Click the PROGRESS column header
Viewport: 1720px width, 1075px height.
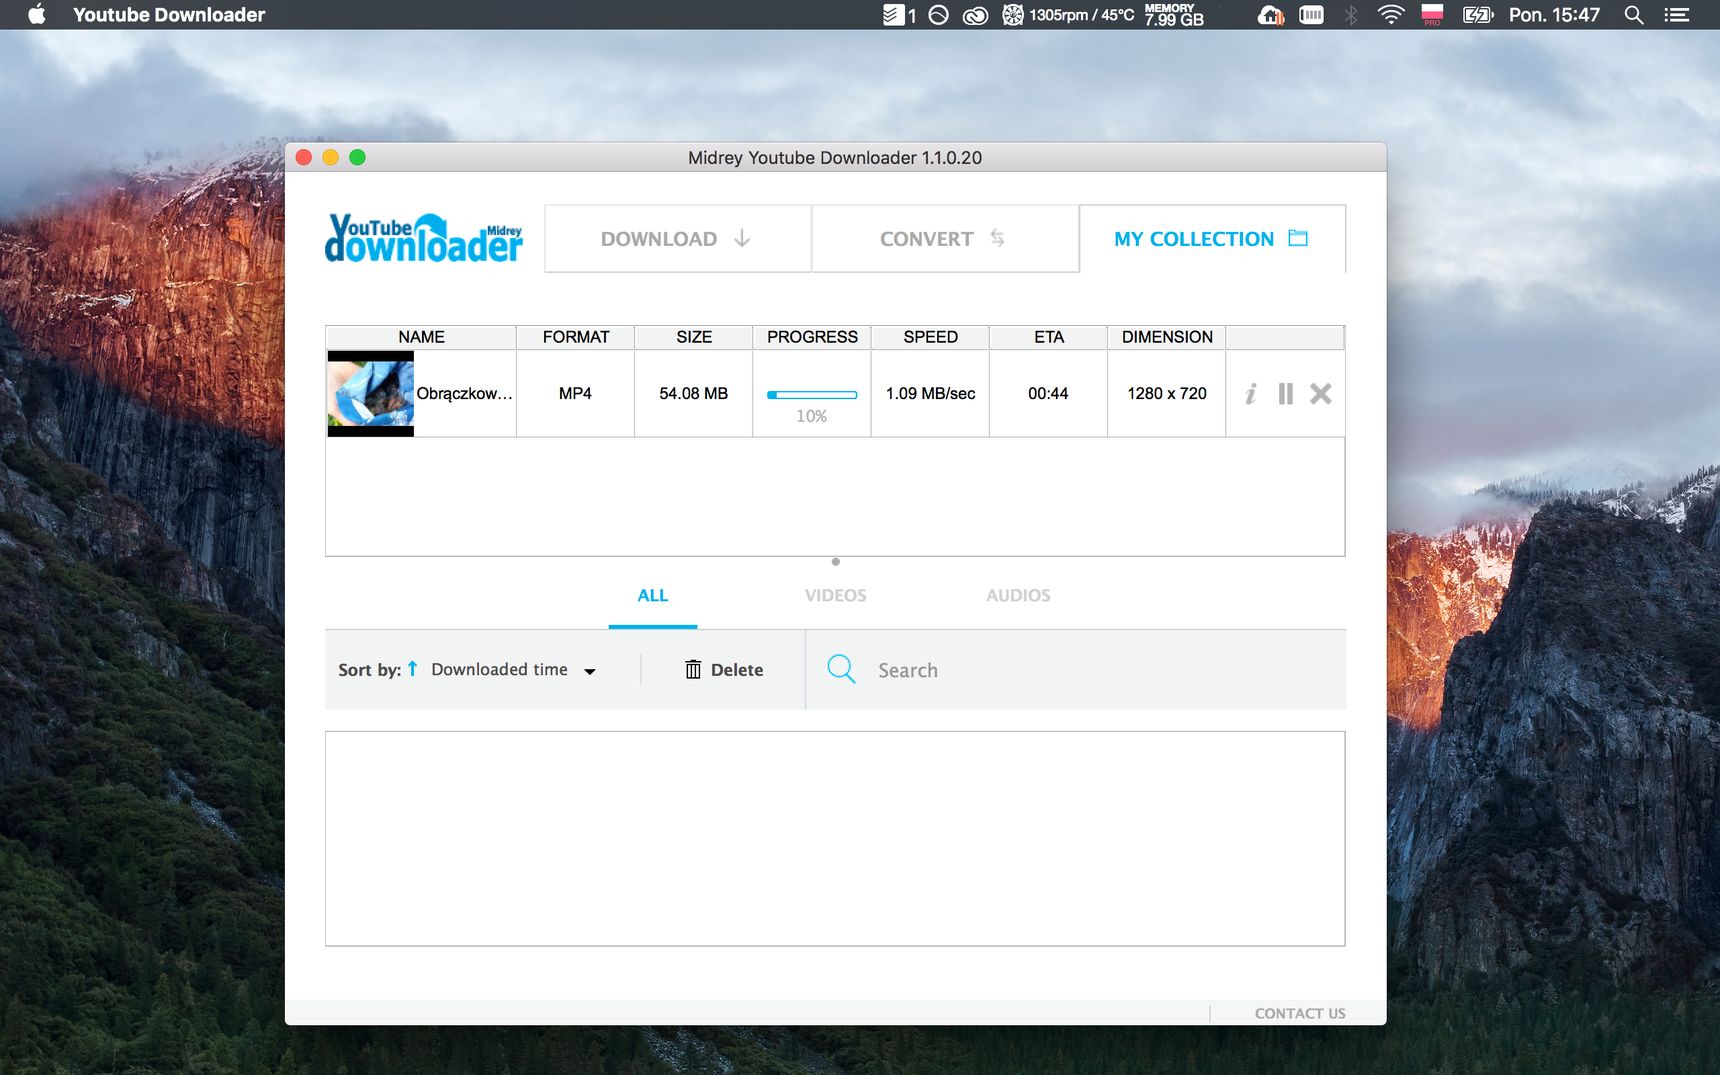812,337
